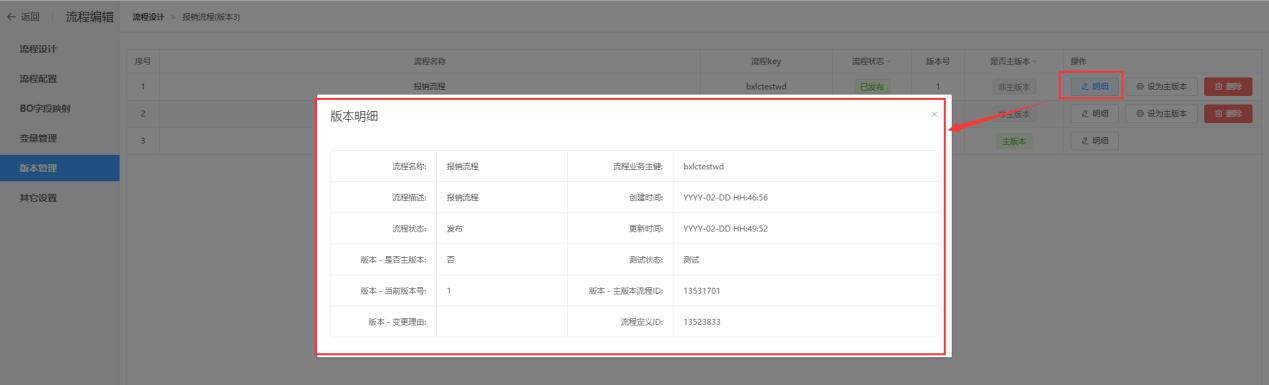This screenshot has width=1269, height=385.
Task: Click 设为主版本 for row 1
Action: (1161, 87)
